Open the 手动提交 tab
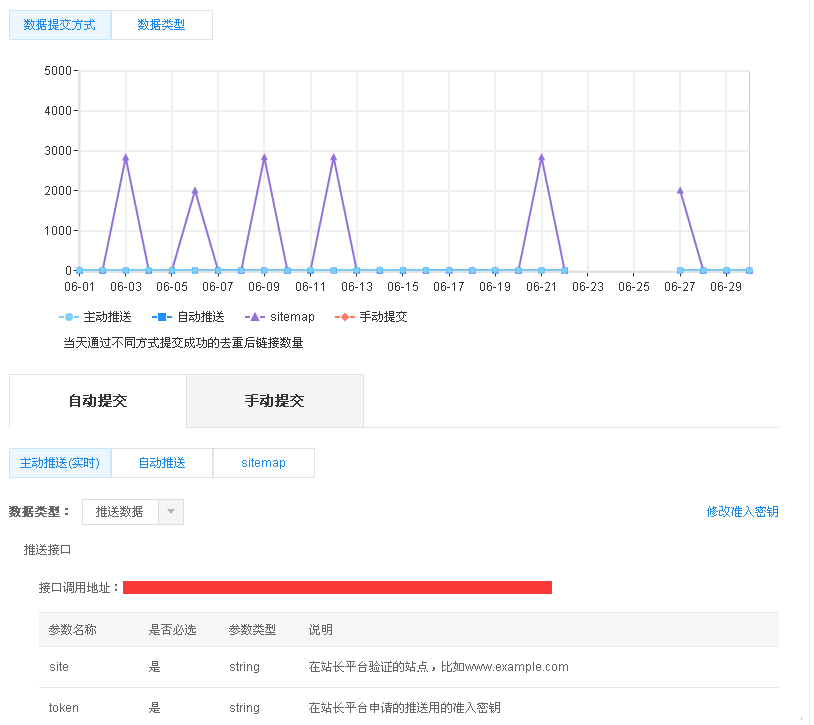 274,401
